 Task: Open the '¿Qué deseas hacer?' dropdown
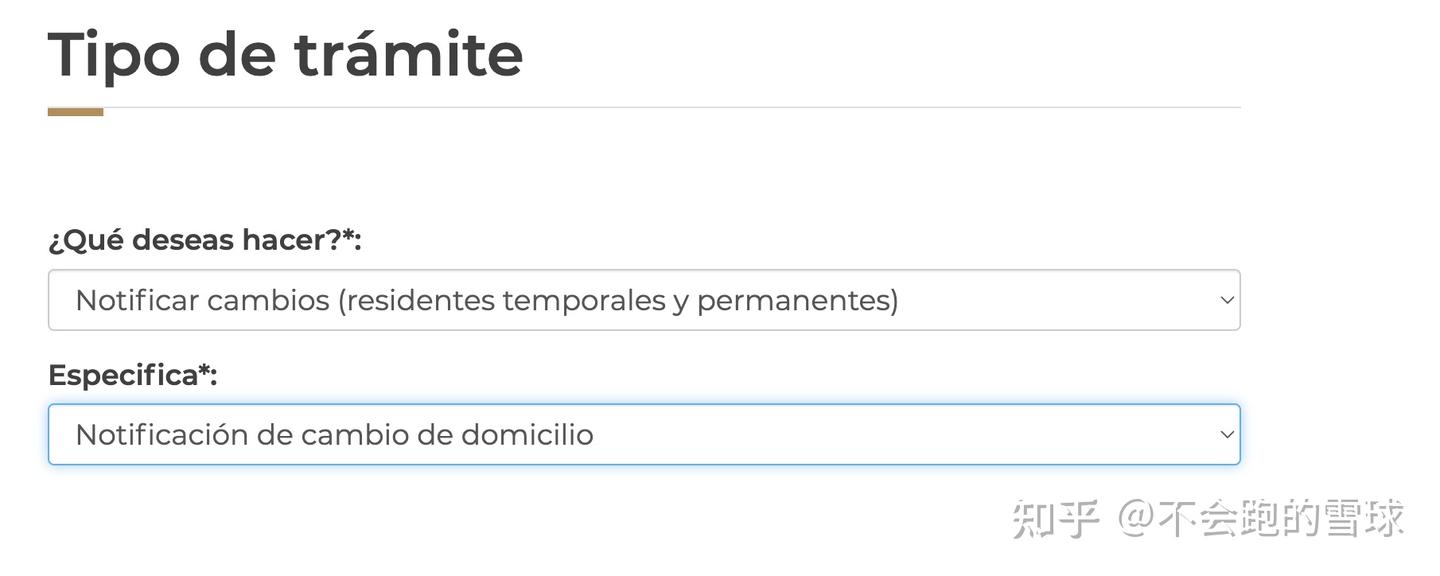click(x=643, y=300)
